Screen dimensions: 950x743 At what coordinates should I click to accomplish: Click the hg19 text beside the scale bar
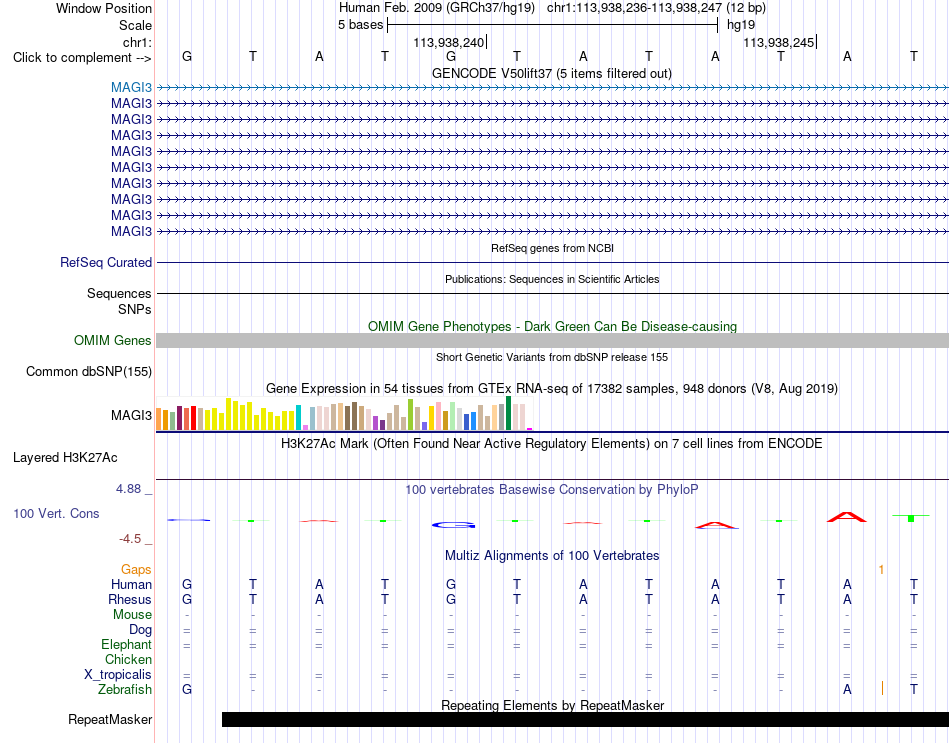coord(741,25)
